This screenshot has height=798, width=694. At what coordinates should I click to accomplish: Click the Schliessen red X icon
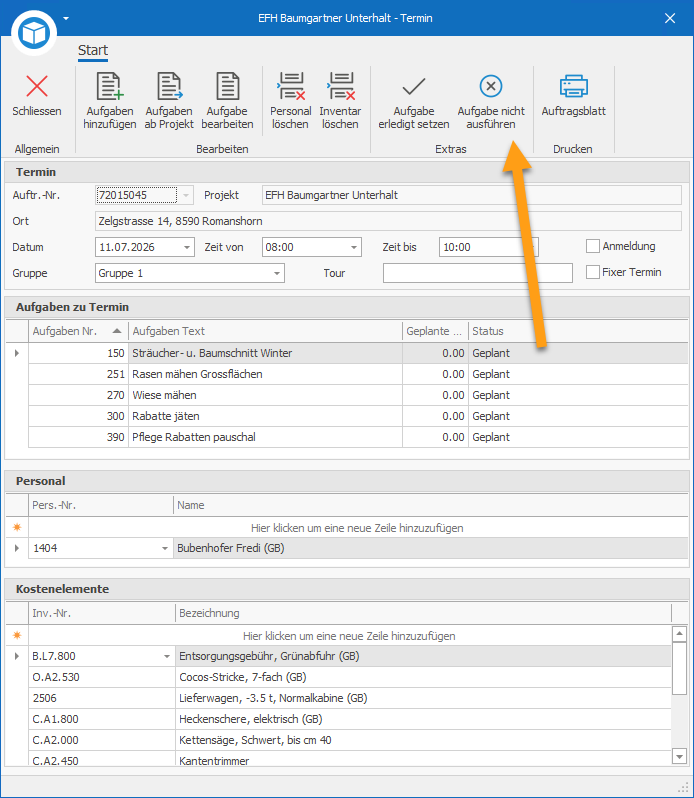click(37, 86)
